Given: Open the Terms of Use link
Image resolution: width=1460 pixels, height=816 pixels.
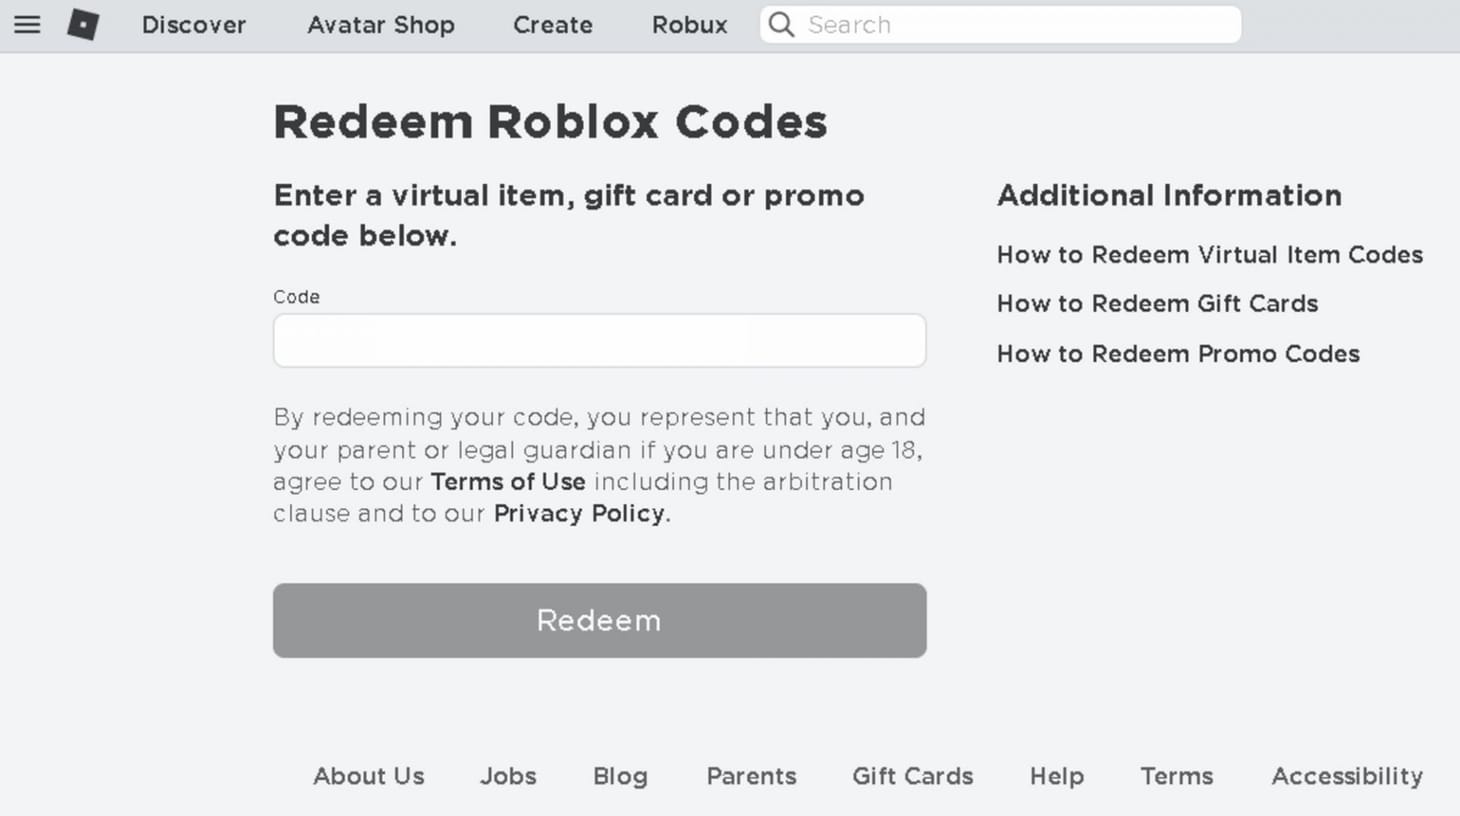Looking at the screenshot, I should (x=507, y=482).
